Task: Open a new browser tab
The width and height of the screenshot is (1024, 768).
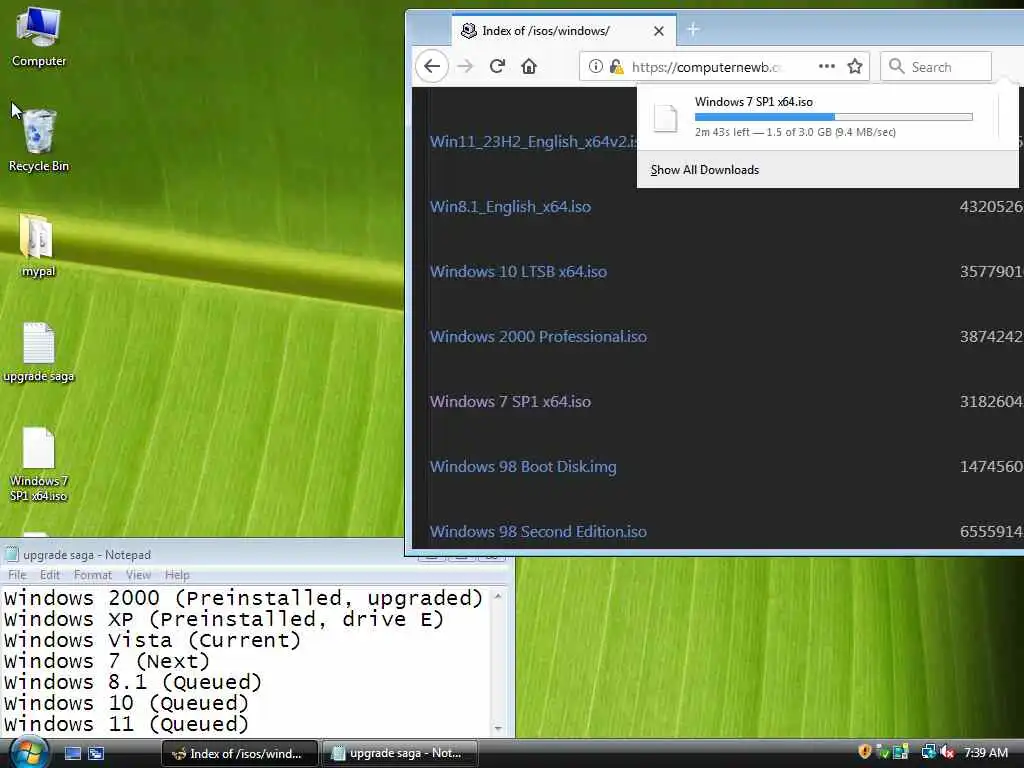Action: (693, 29)
